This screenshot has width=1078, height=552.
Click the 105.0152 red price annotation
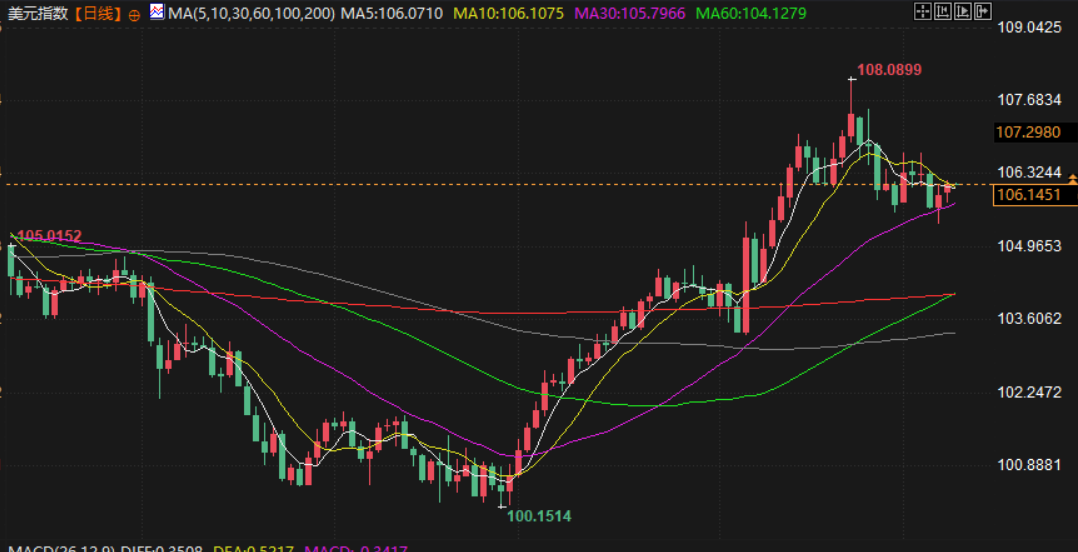pyautogui.click(x=49, y=236)
